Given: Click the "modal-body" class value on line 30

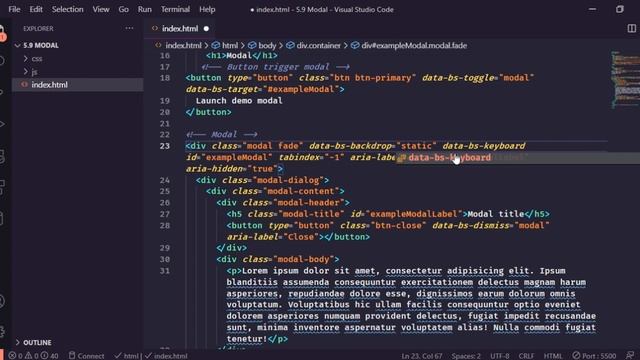Looking at the screenshot, I should coord(304,259).
